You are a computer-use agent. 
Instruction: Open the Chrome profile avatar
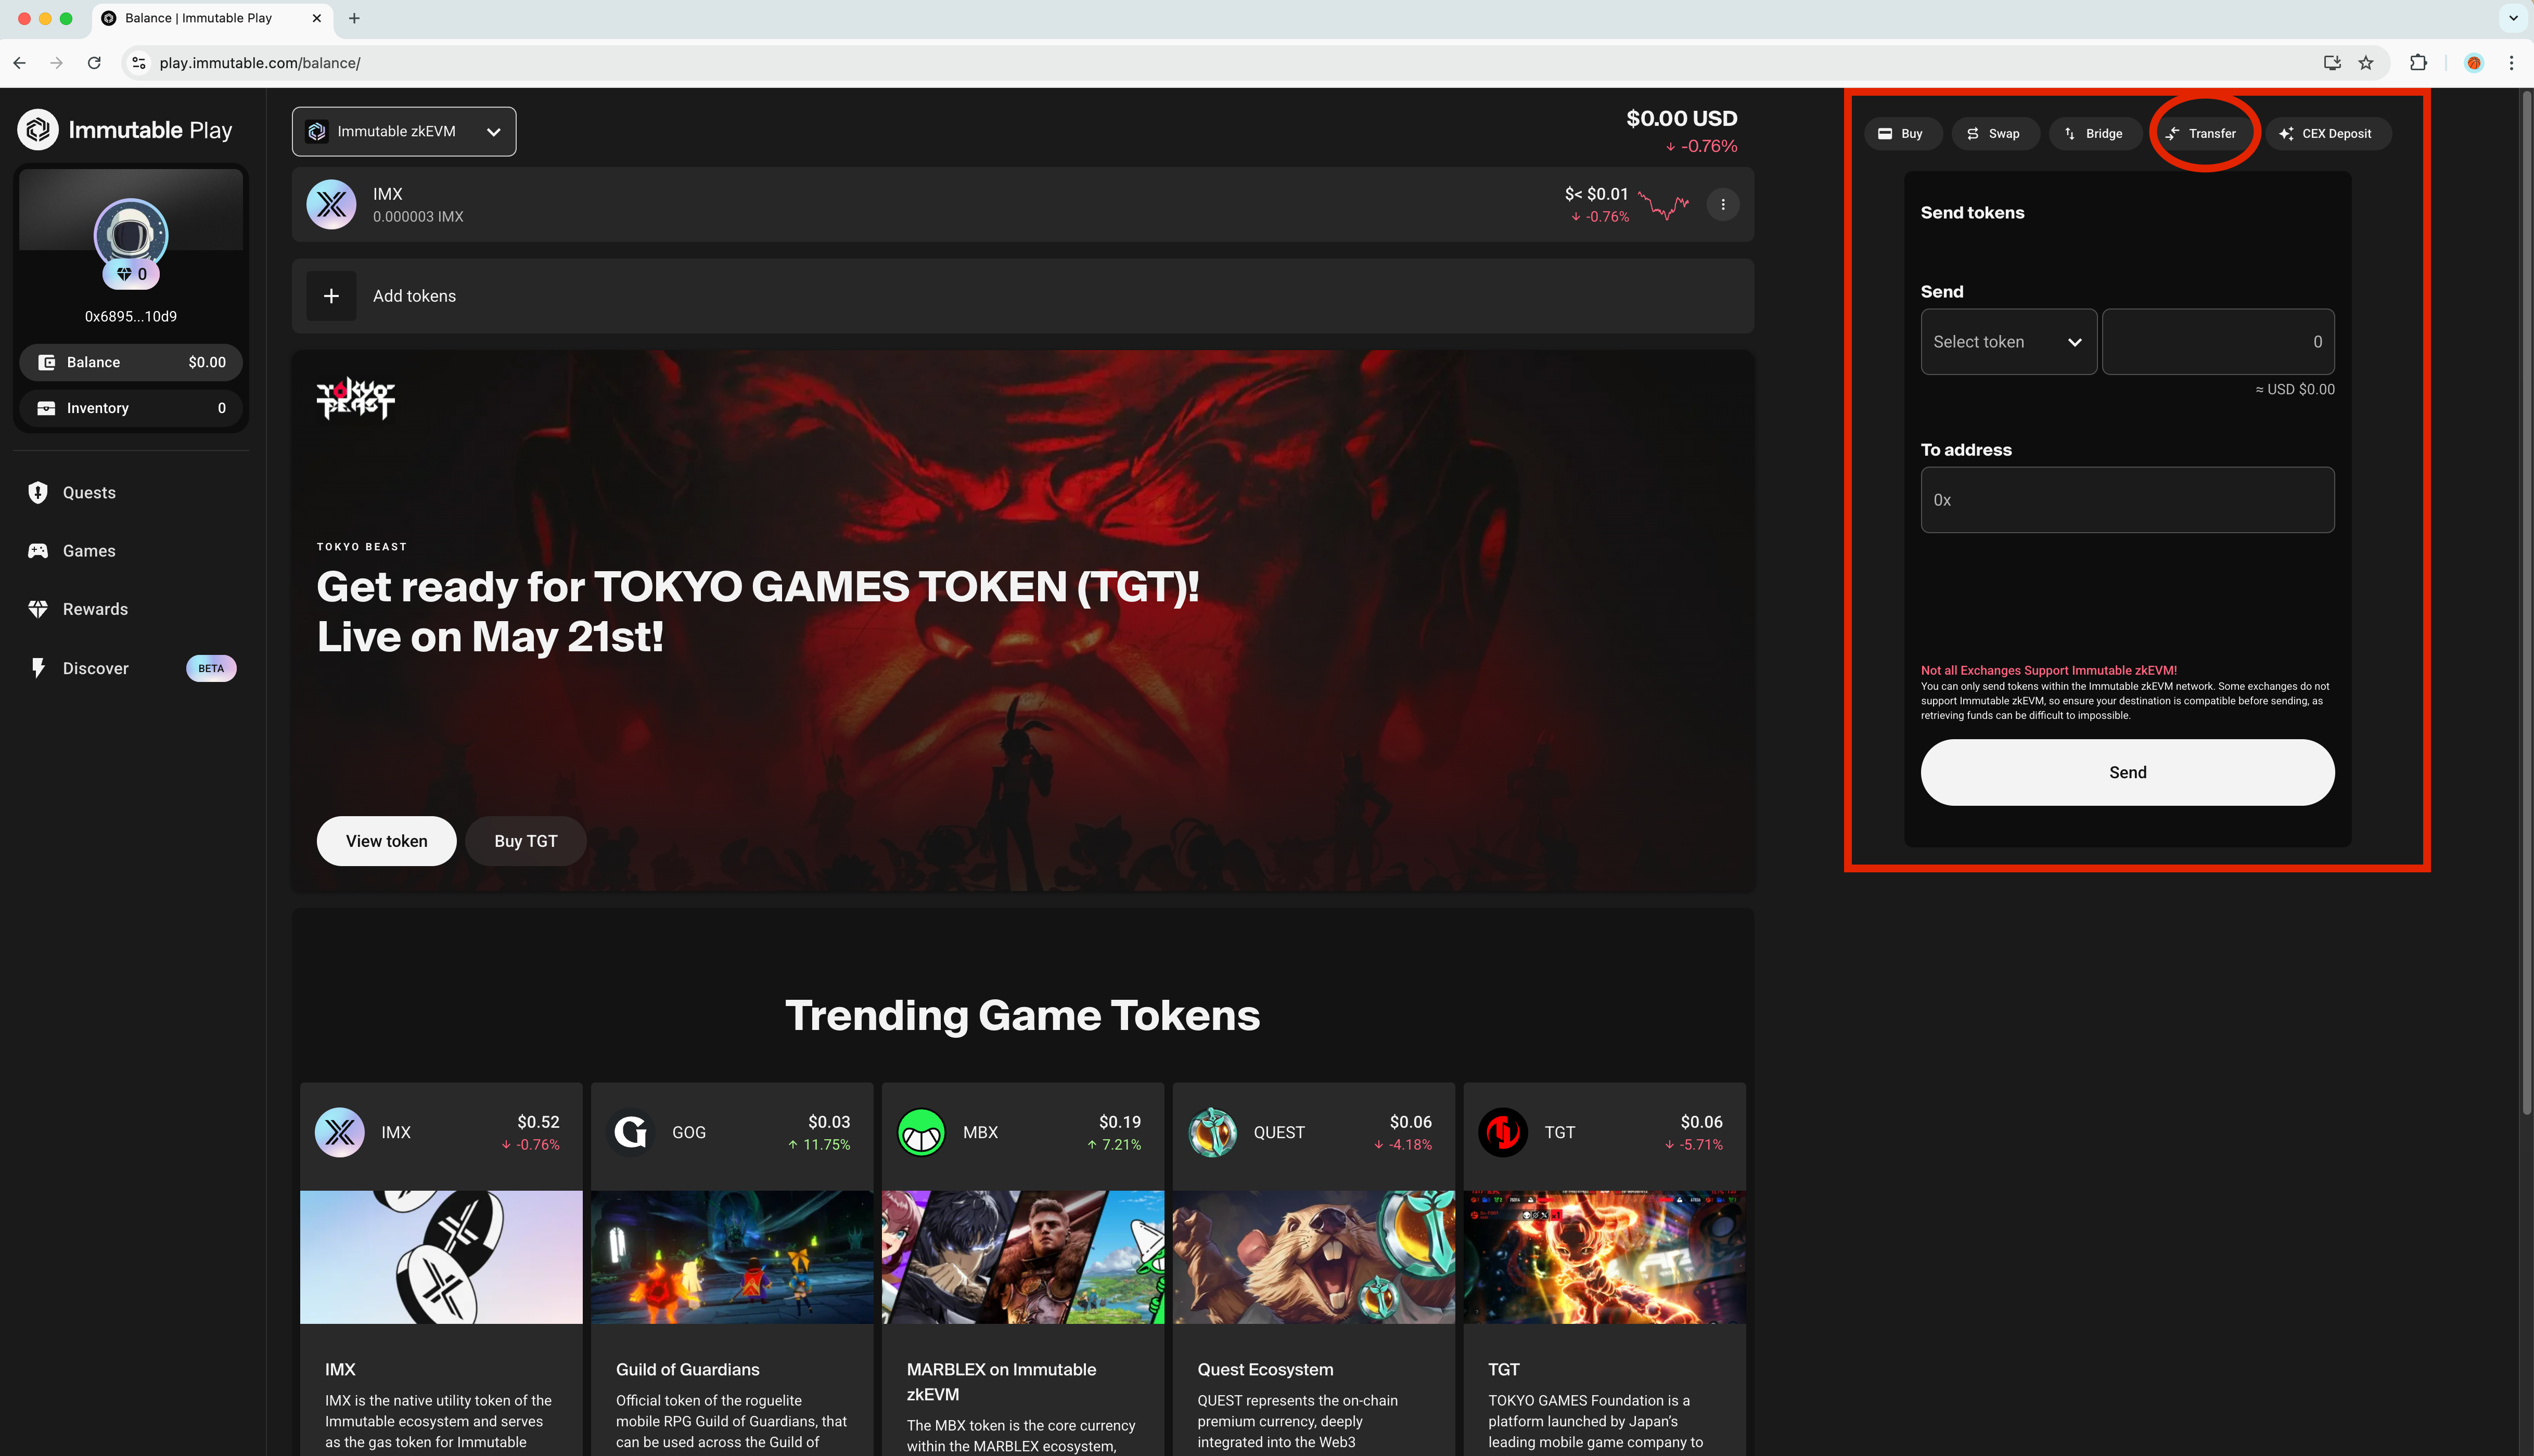[2474, 63]
